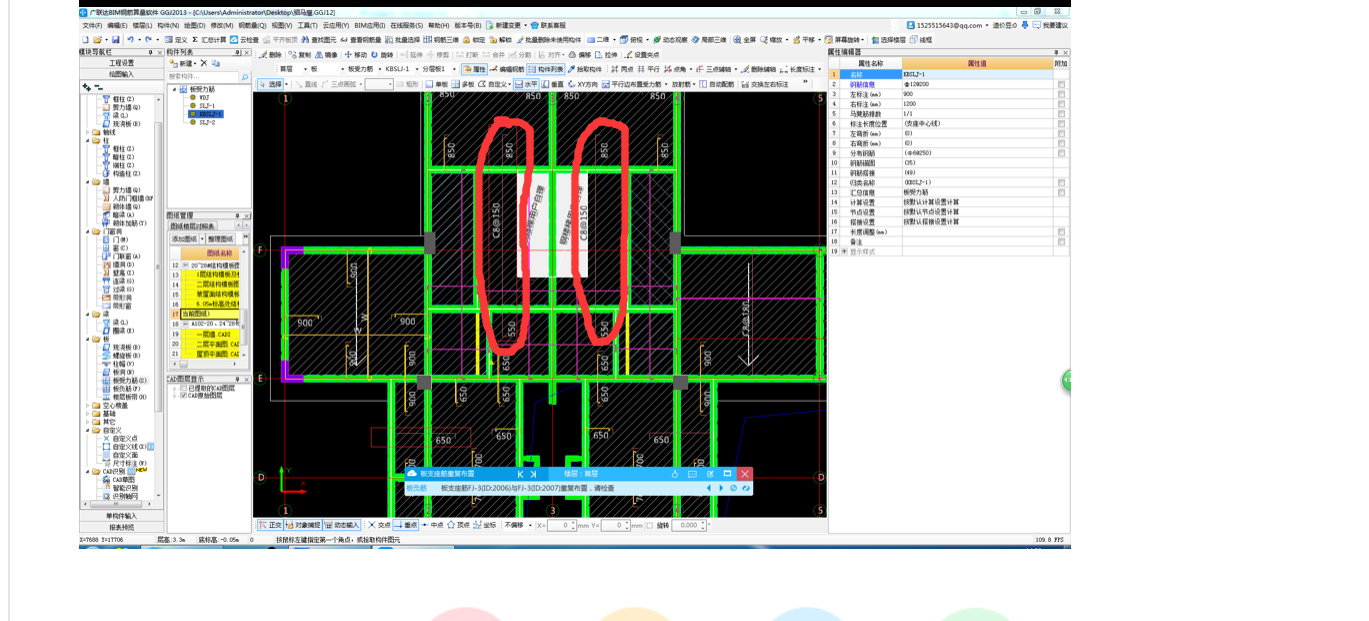Click 局部三维 partial 3D tool
The width and height of the screenshot is (1369, 621).
coord(710,40)
